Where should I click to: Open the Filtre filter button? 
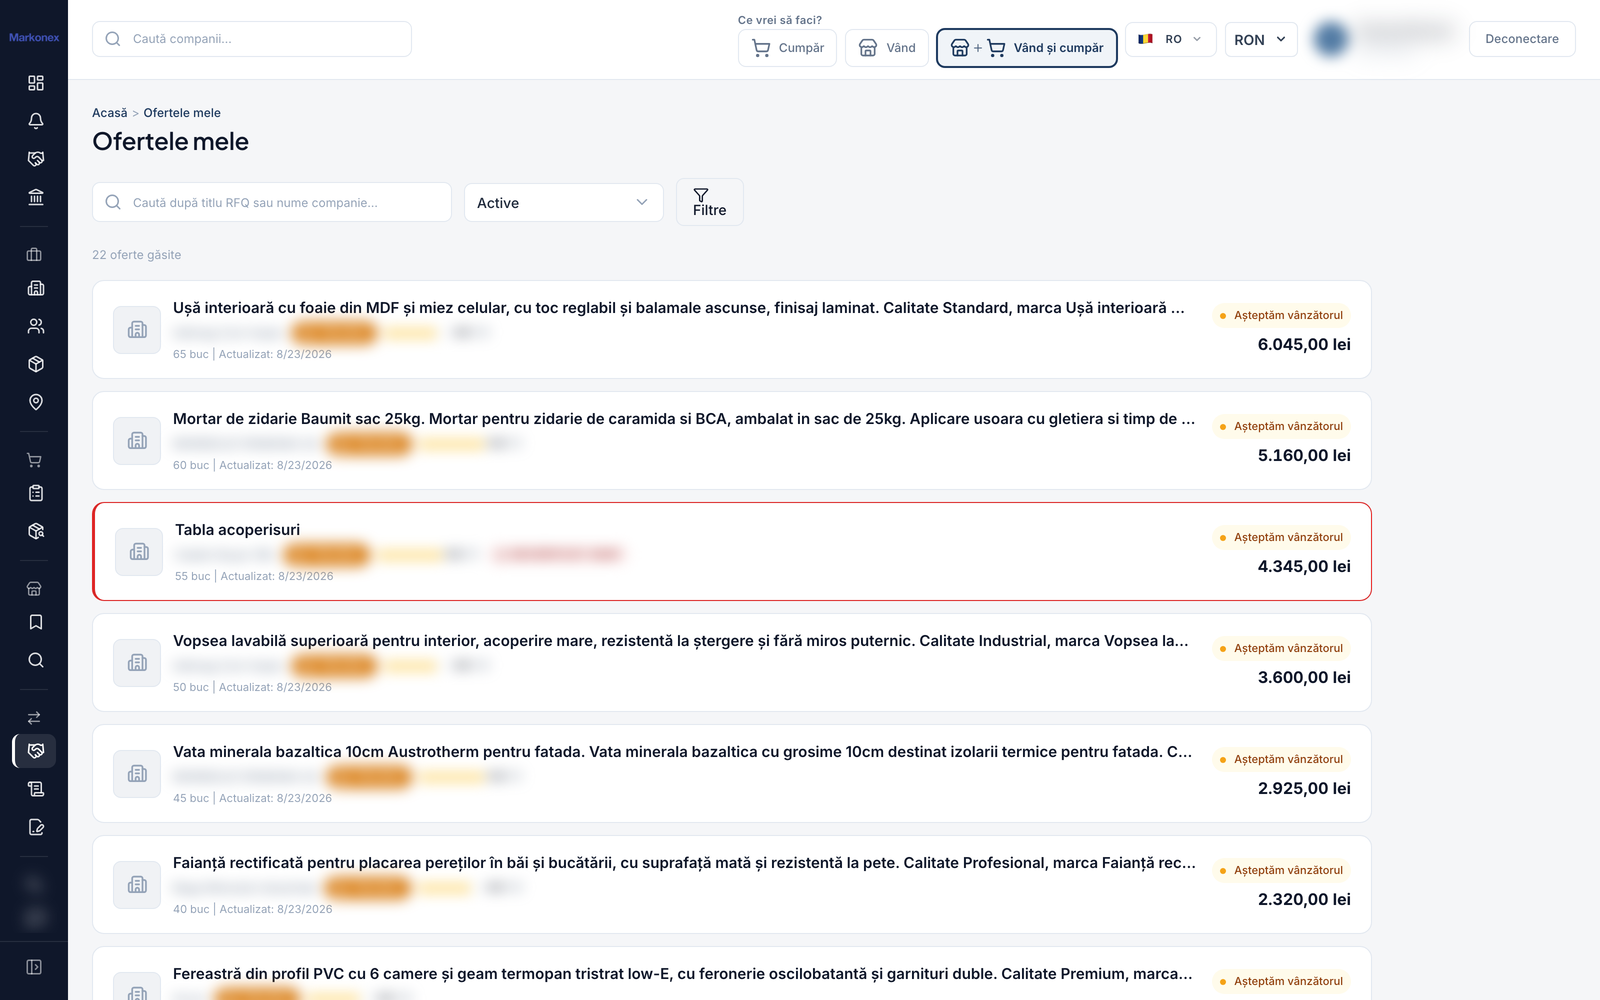point(710,202)
